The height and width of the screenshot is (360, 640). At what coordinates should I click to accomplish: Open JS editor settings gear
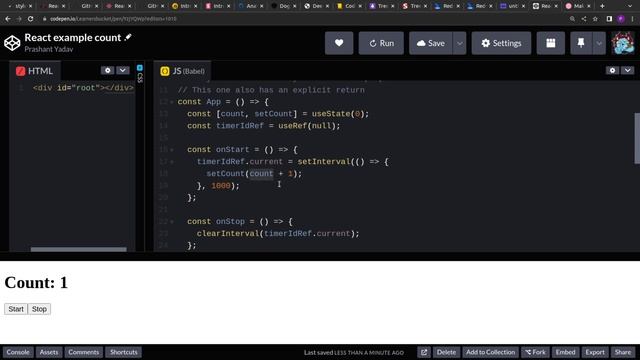click(x=612, y=70)
